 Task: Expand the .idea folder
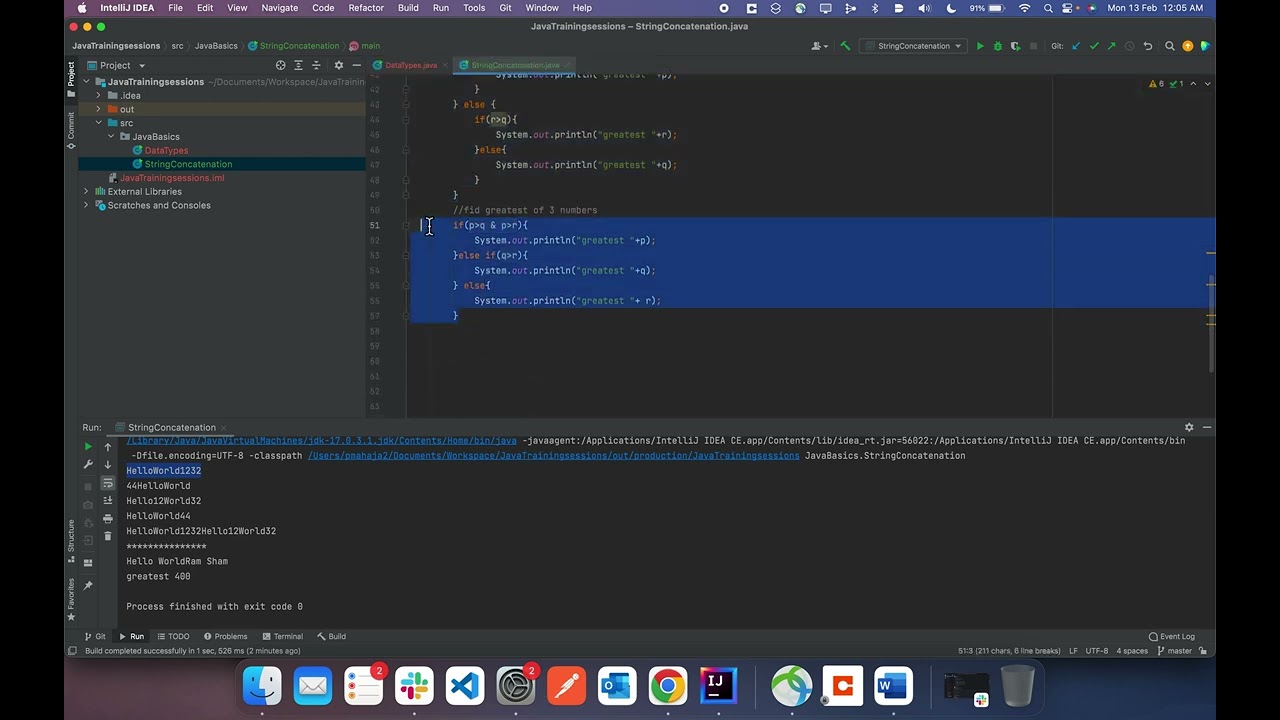coord(98,96)
